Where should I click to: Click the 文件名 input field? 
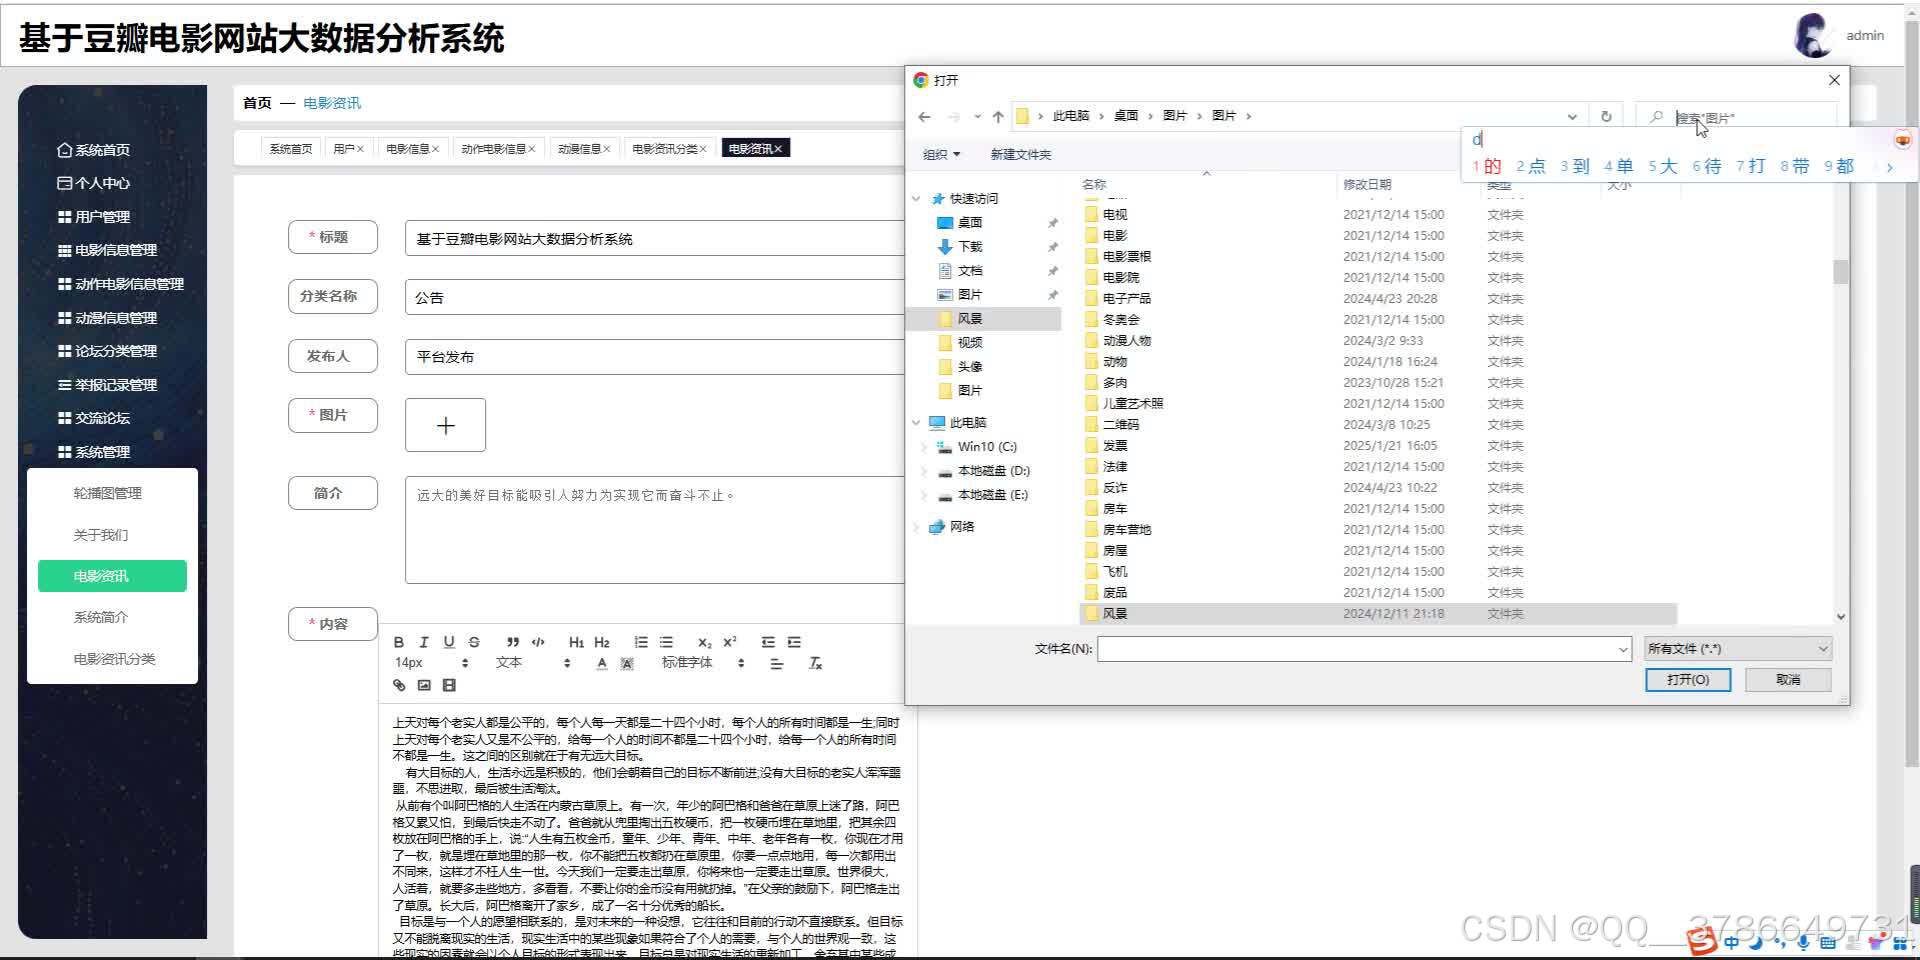click(x=1356, y=649)
